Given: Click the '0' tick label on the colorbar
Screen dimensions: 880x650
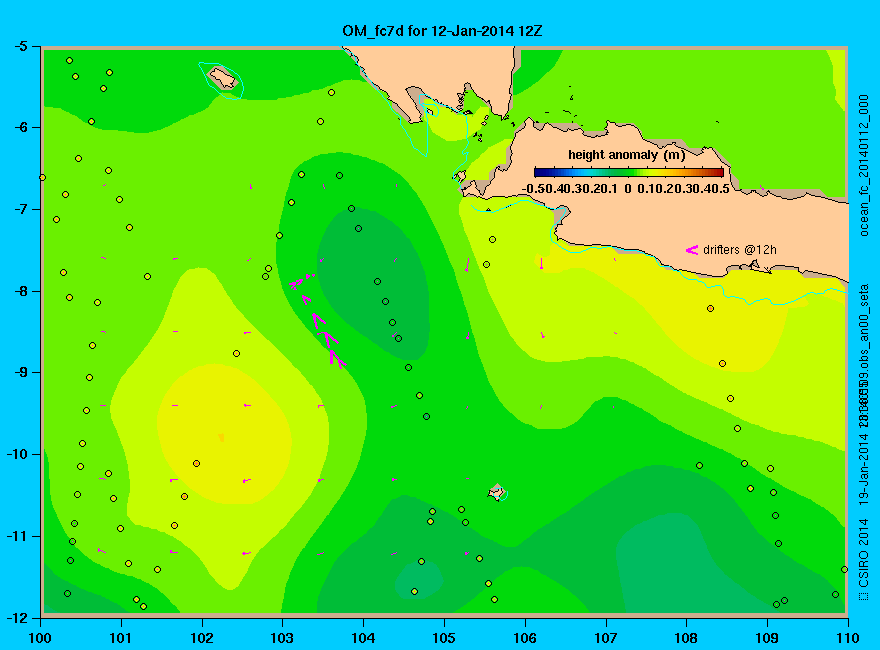Looking at the screenshot, I should 627,189.
